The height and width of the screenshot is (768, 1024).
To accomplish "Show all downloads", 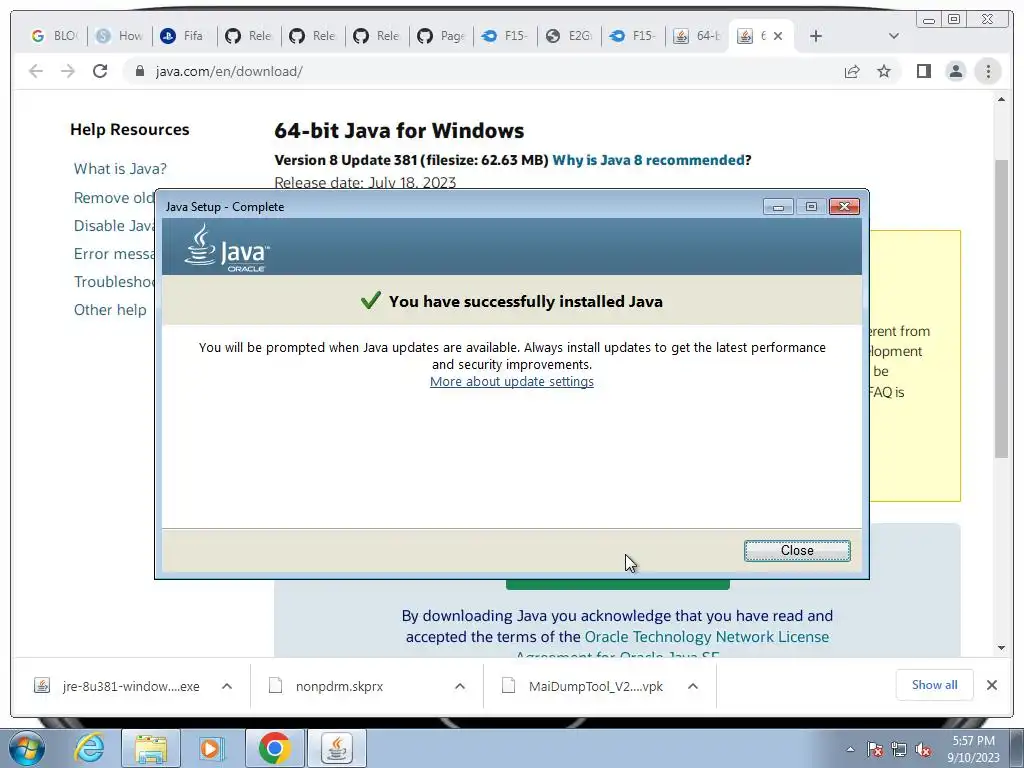I will tap(934, 685).
